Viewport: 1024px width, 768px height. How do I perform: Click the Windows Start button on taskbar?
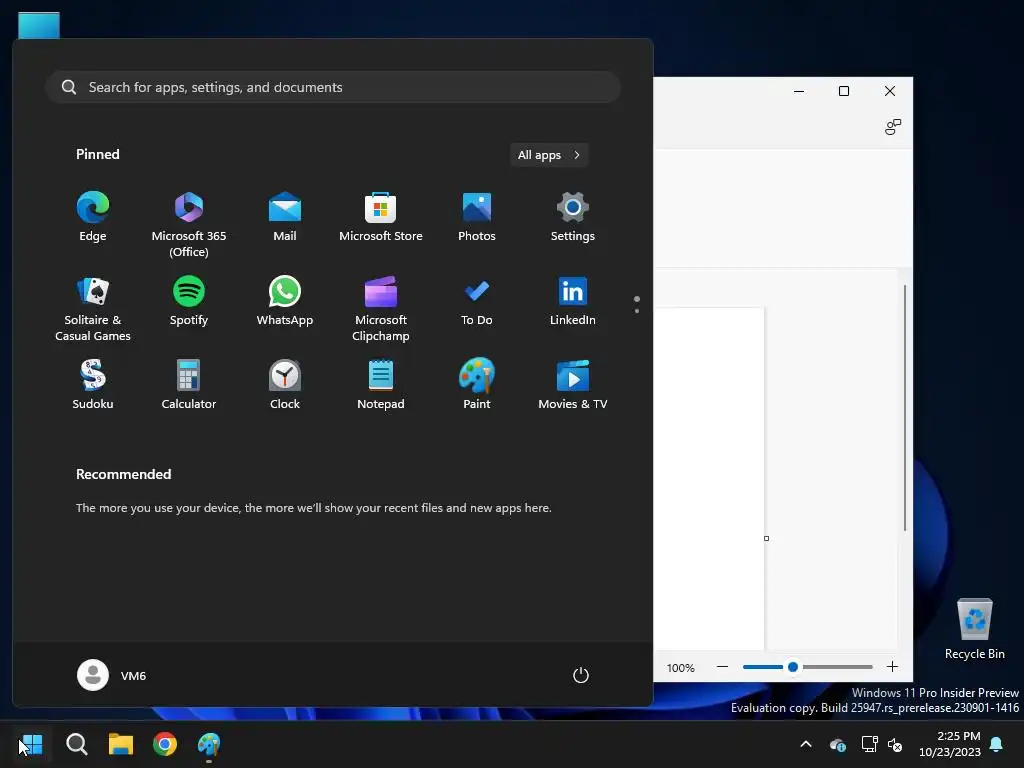pos(31,744)
